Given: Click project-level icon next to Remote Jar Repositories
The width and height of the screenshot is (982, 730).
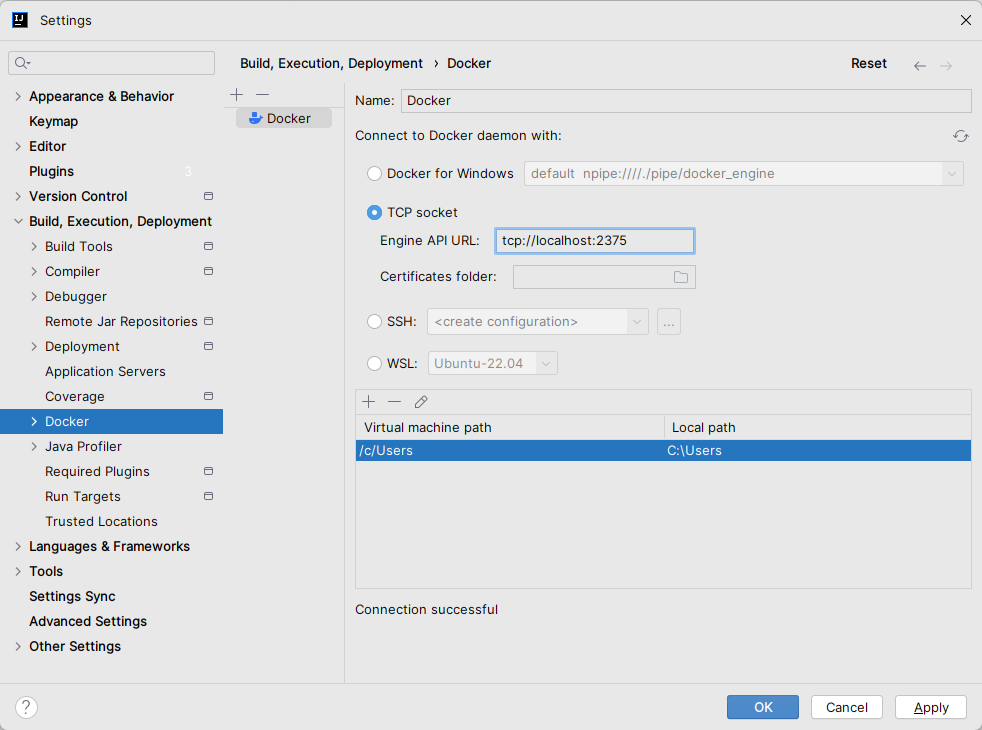Looking at the screenshot, I should [x=209, y=321].
